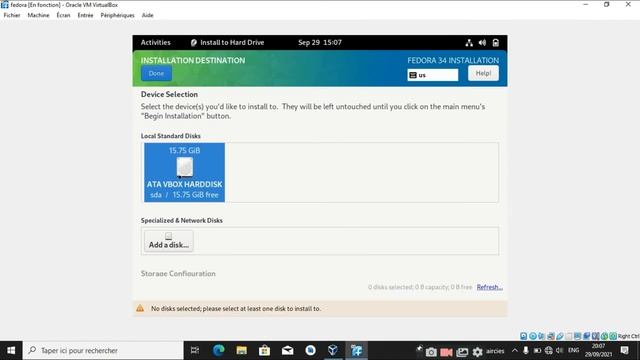
Task: Click the Help! button
Action: tap(483, 73)
